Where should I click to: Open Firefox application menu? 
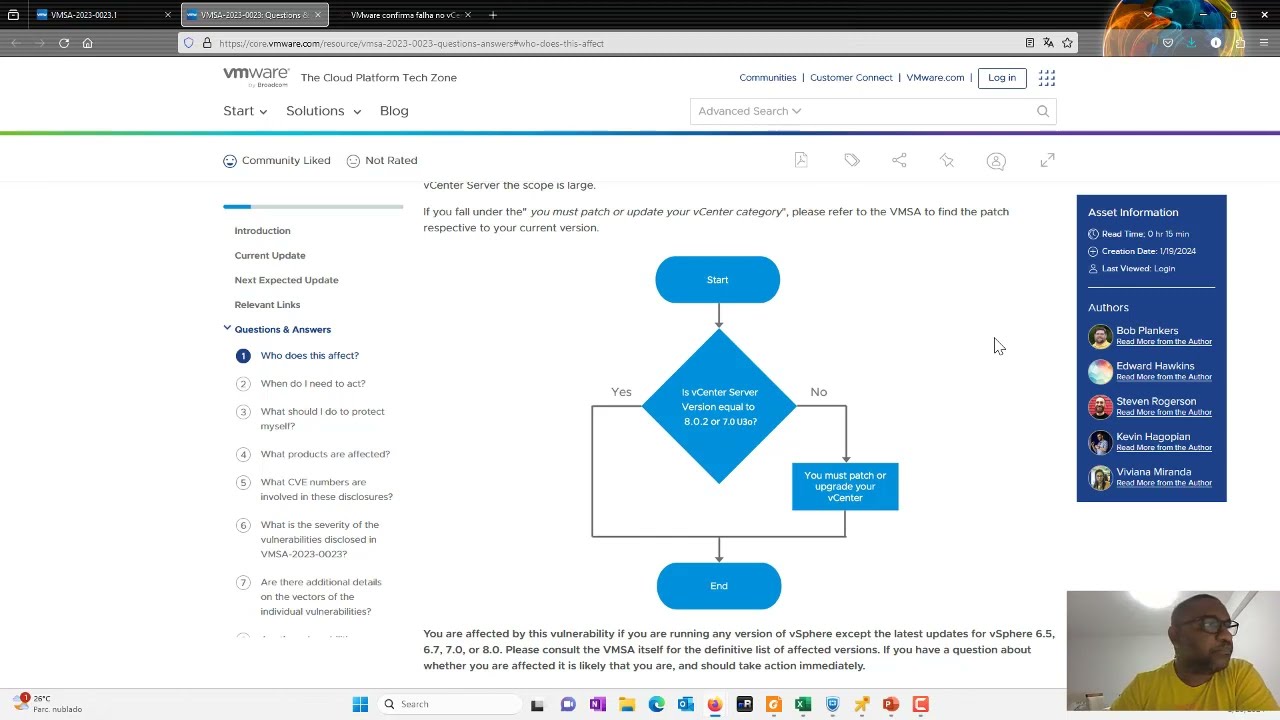[x=1264, y=43]
